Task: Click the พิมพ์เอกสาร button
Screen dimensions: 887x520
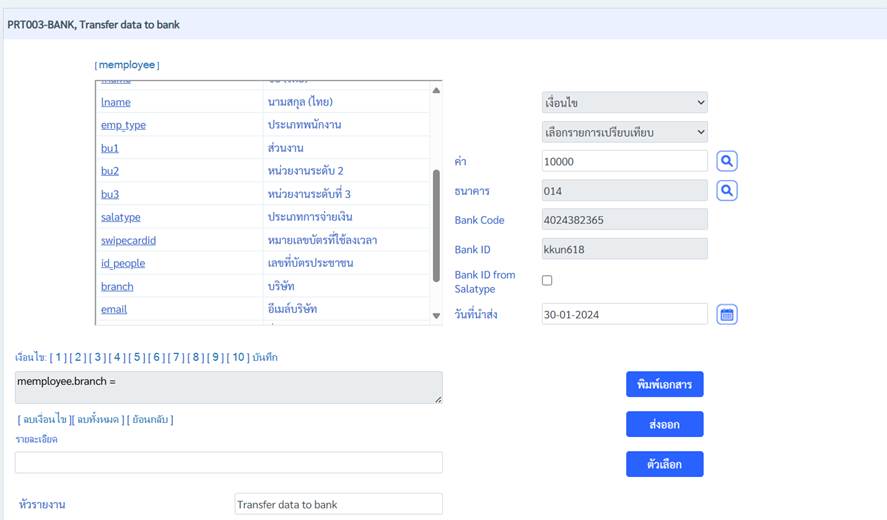Action: [x=665, y=384]
